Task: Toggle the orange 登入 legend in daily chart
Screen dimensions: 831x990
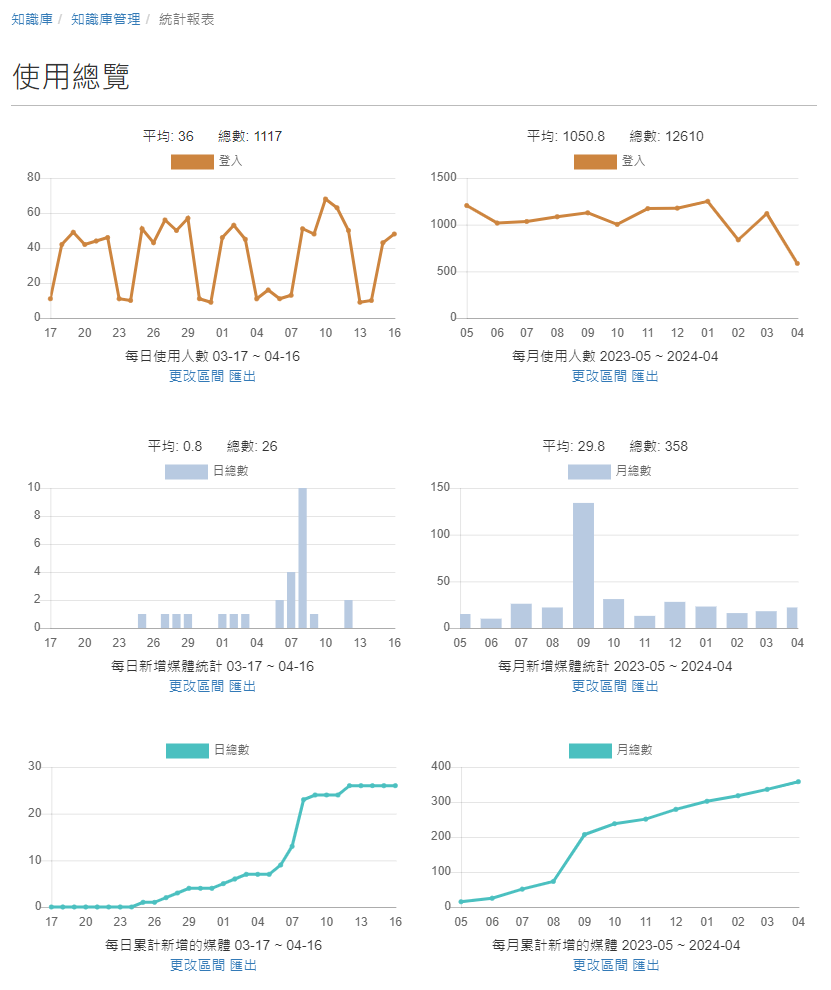Action: tap(206, 162)
